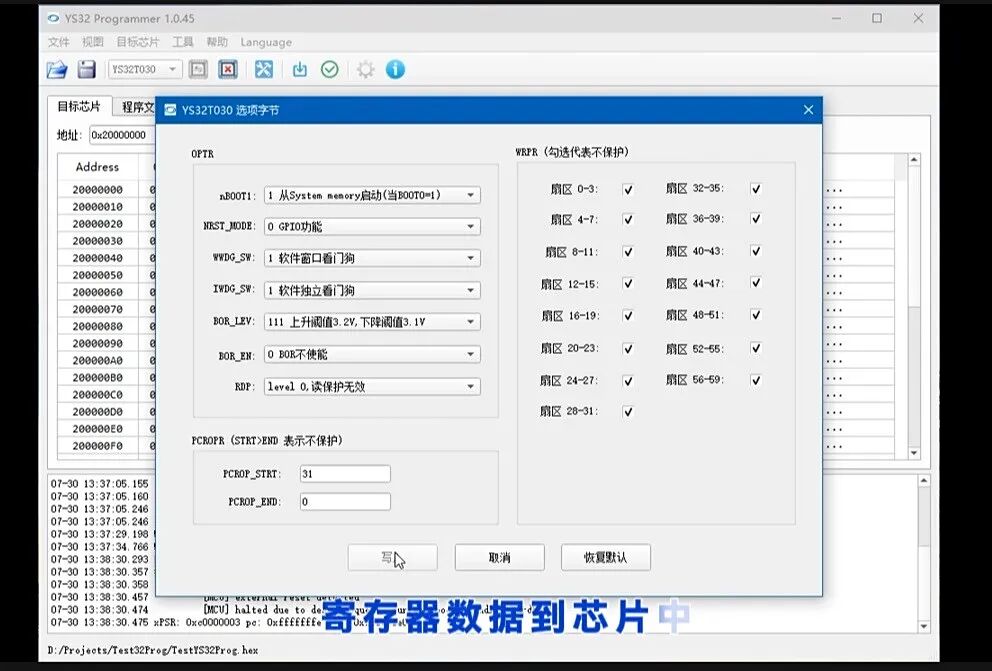Open the 视图 menu
Viewport: 992px width, 671px height.
(92, 42)
